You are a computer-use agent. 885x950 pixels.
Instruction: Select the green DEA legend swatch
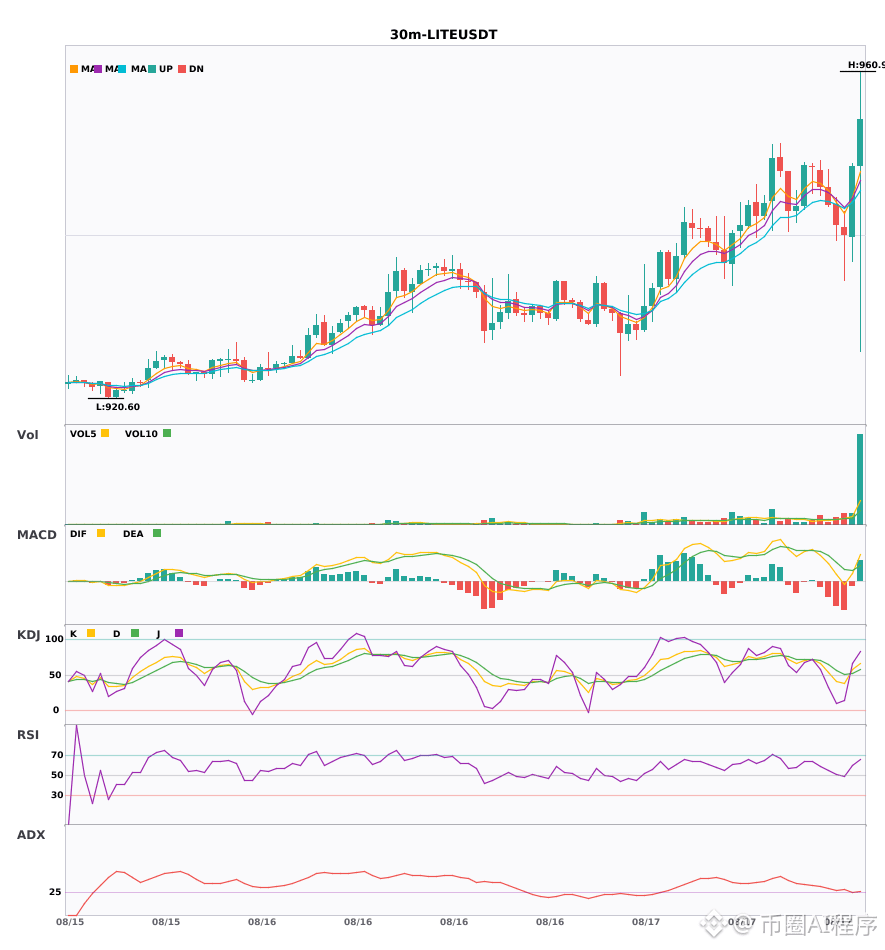point(157,533)
